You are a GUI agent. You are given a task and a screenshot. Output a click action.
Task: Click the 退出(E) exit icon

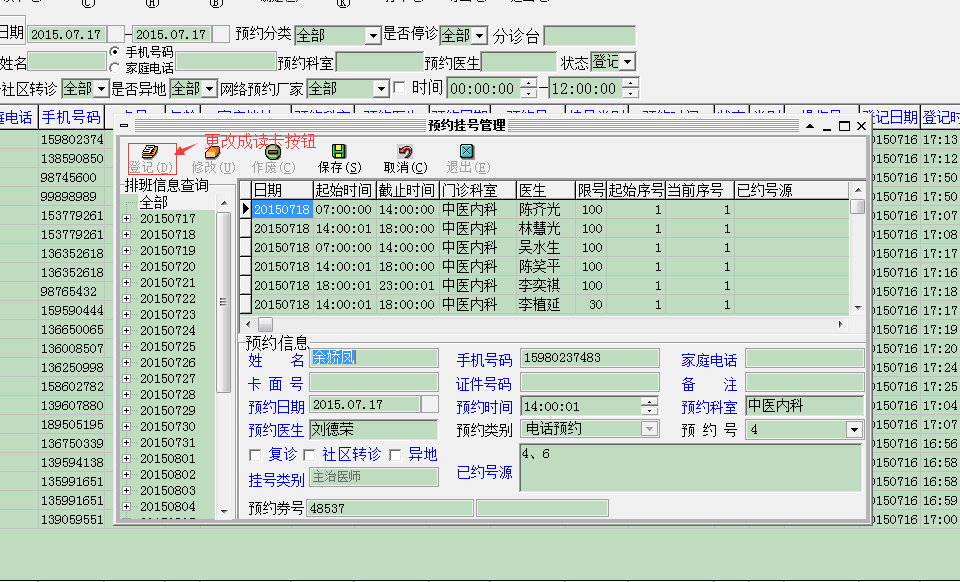(x=467, y=151)
